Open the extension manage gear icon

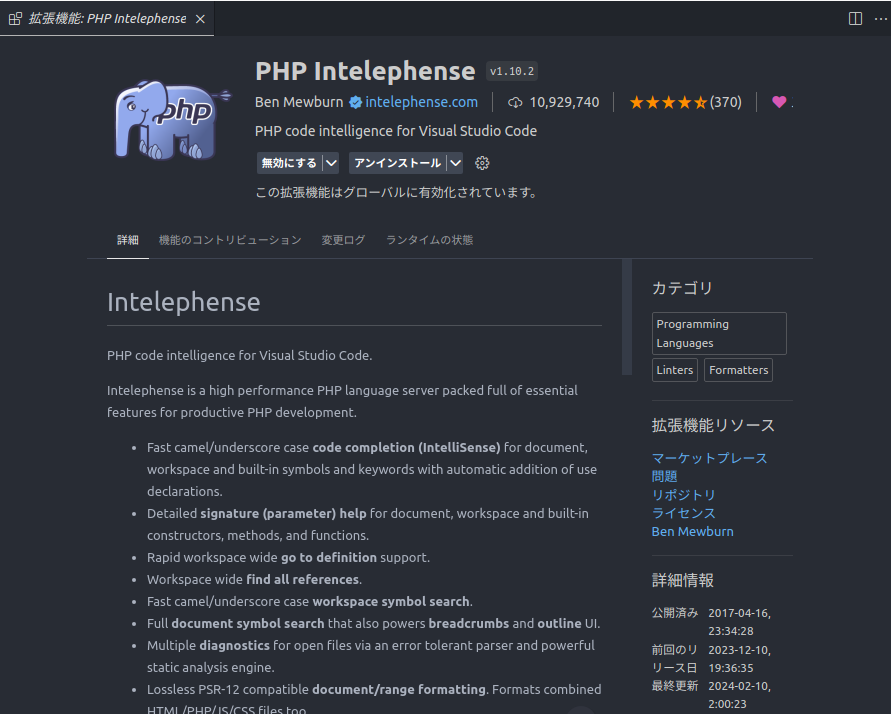[482, 163]
